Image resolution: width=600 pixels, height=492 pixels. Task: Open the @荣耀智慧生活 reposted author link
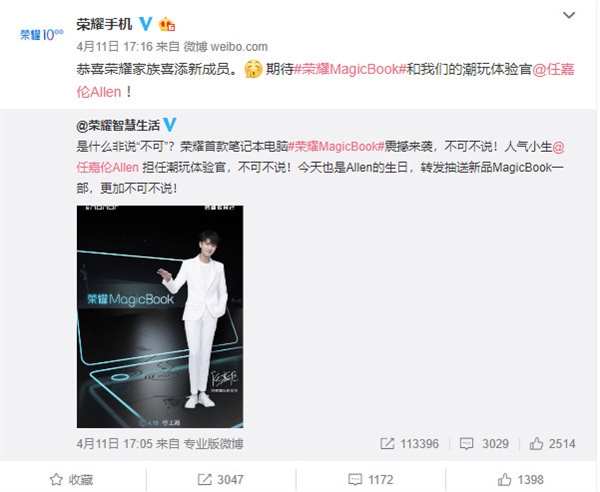coord(118,125)
